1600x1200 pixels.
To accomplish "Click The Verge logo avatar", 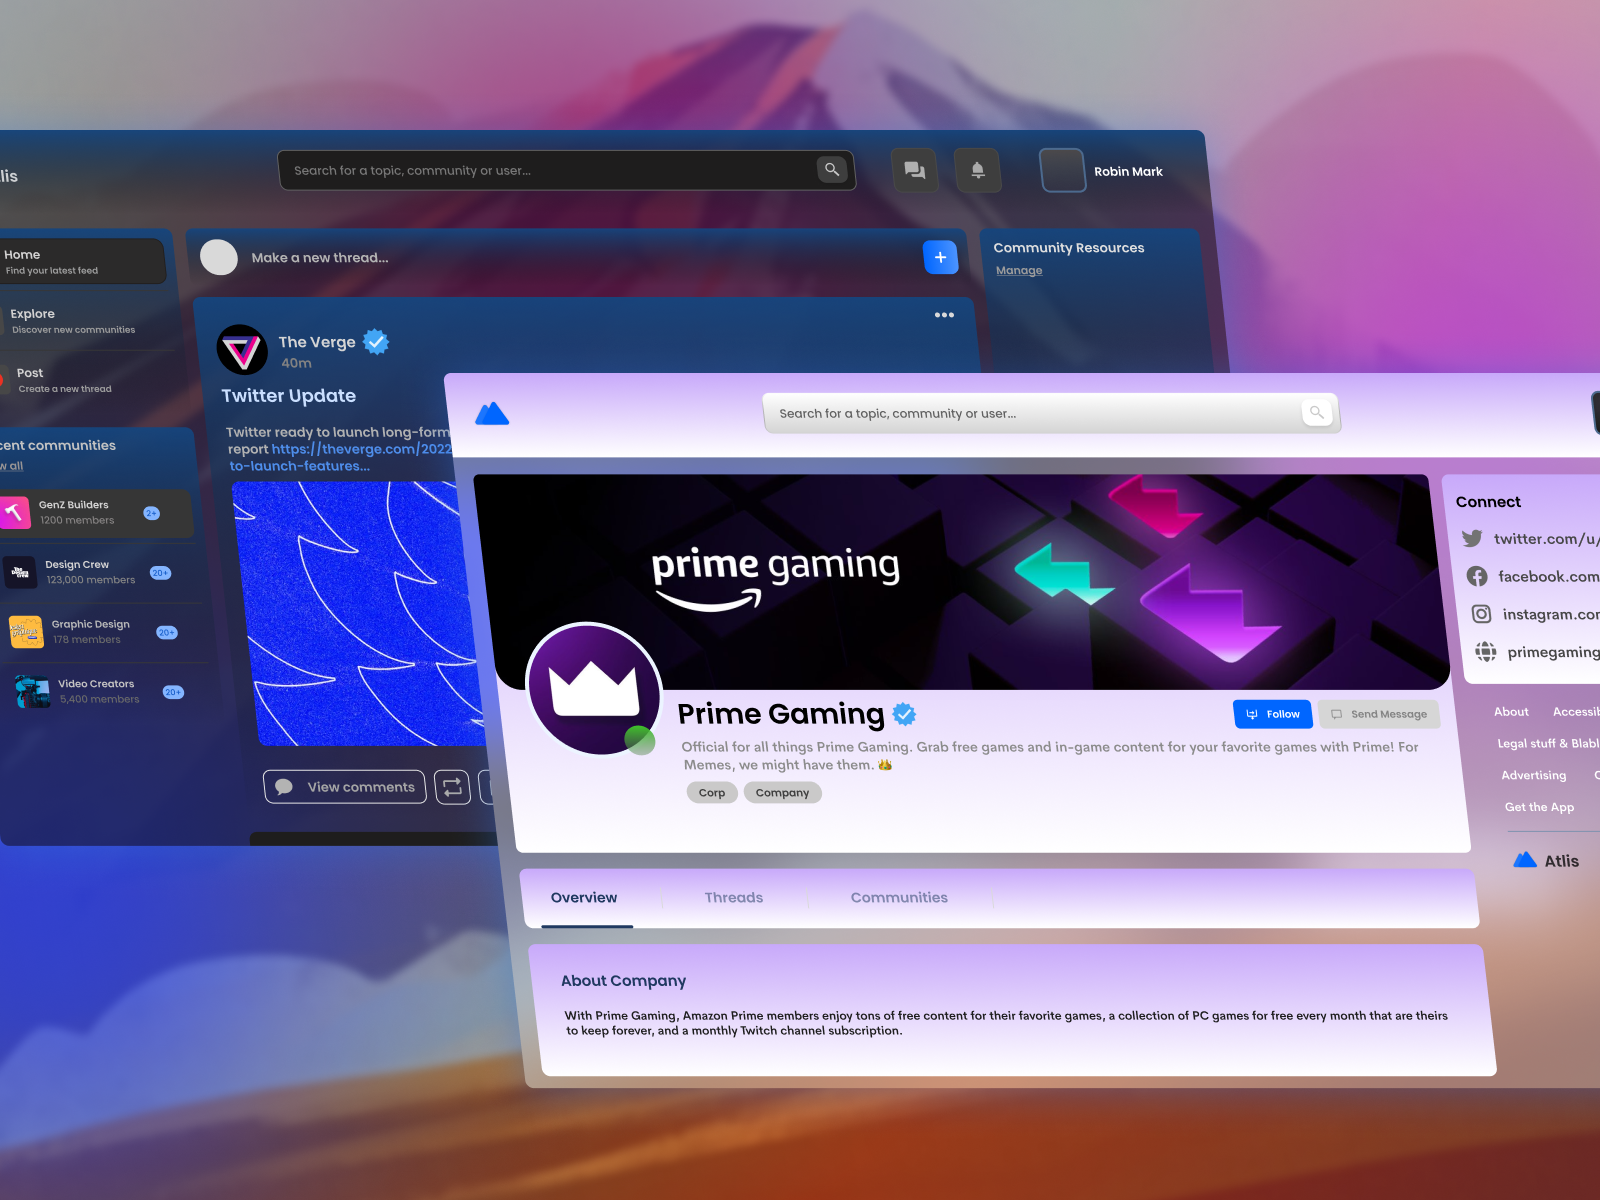I will tap(242, 350).
